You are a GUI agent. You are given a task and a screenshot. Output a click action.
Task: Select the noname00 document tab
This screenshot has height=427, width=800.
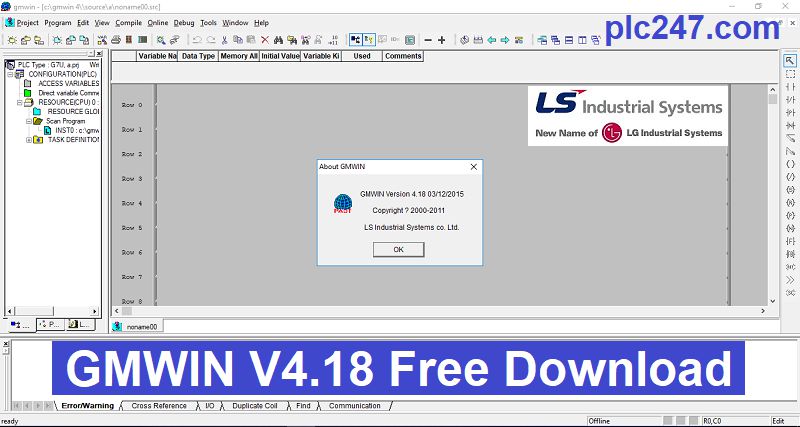tap(137, 326)
